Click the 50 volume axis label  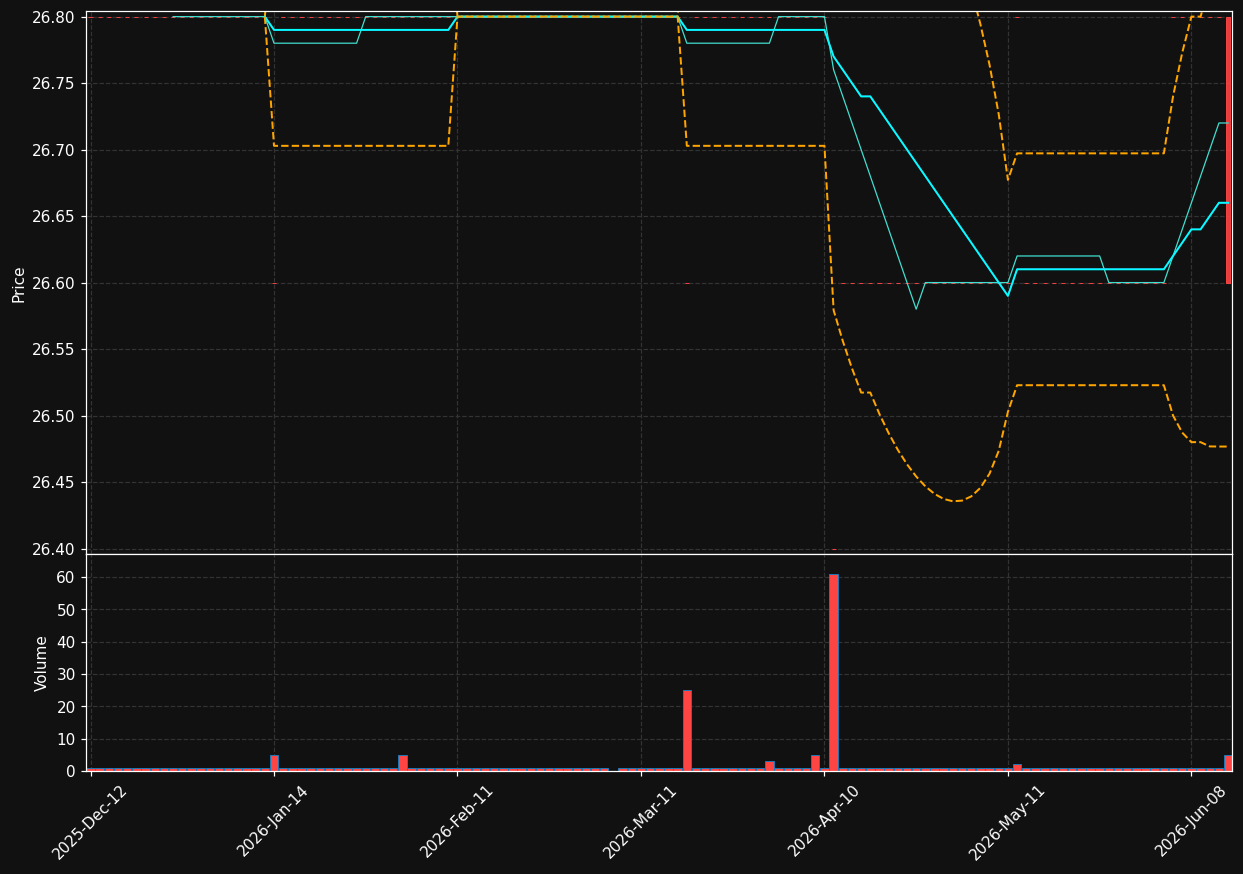[65, 610]
